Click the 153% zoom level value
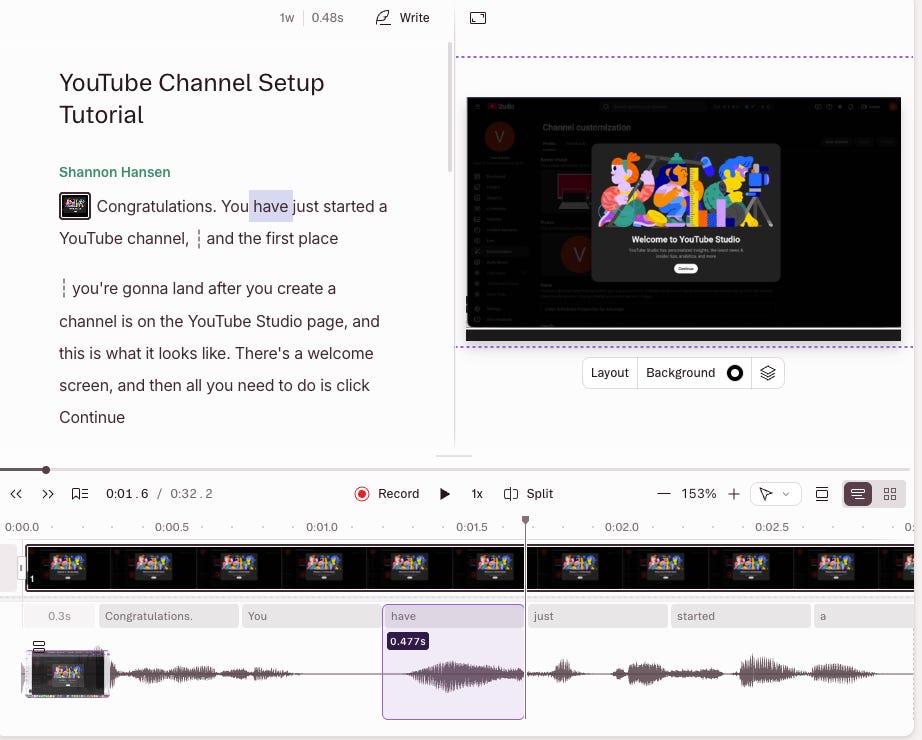 point(699,494)
